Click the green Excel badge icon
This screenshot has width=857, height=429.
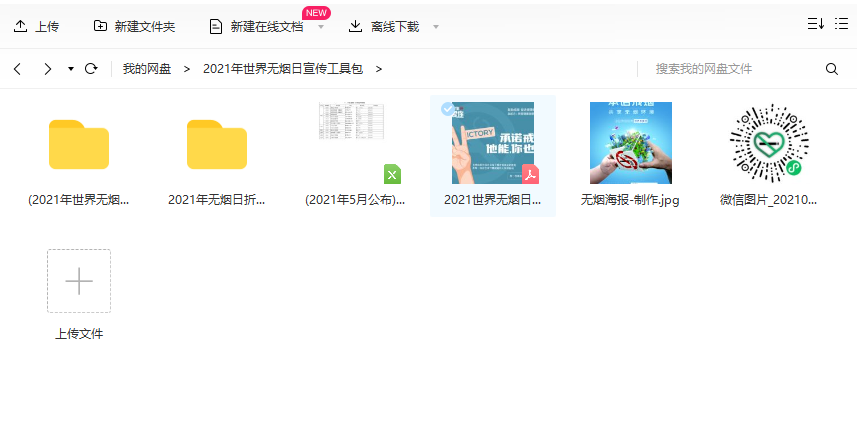392,174
